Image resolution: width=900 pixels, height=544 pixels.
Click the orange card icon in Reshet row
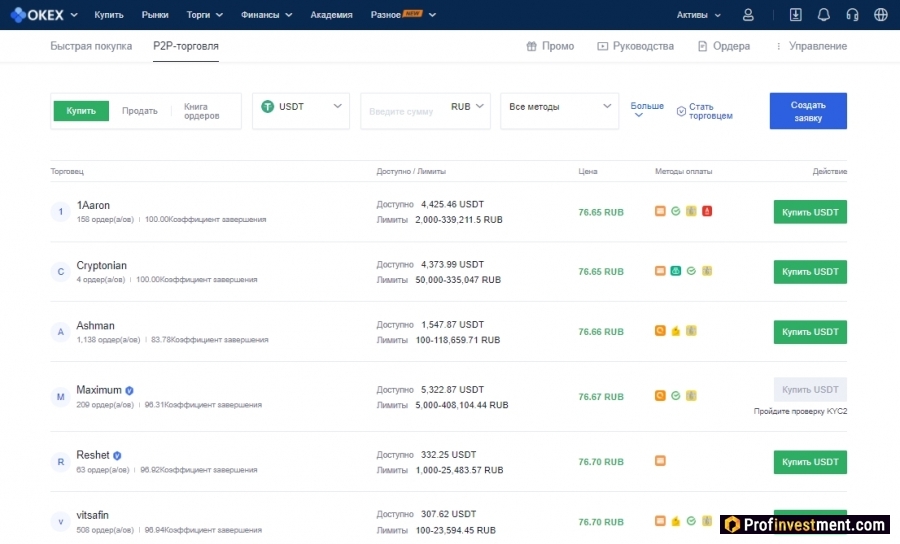(x=660, y=461)
